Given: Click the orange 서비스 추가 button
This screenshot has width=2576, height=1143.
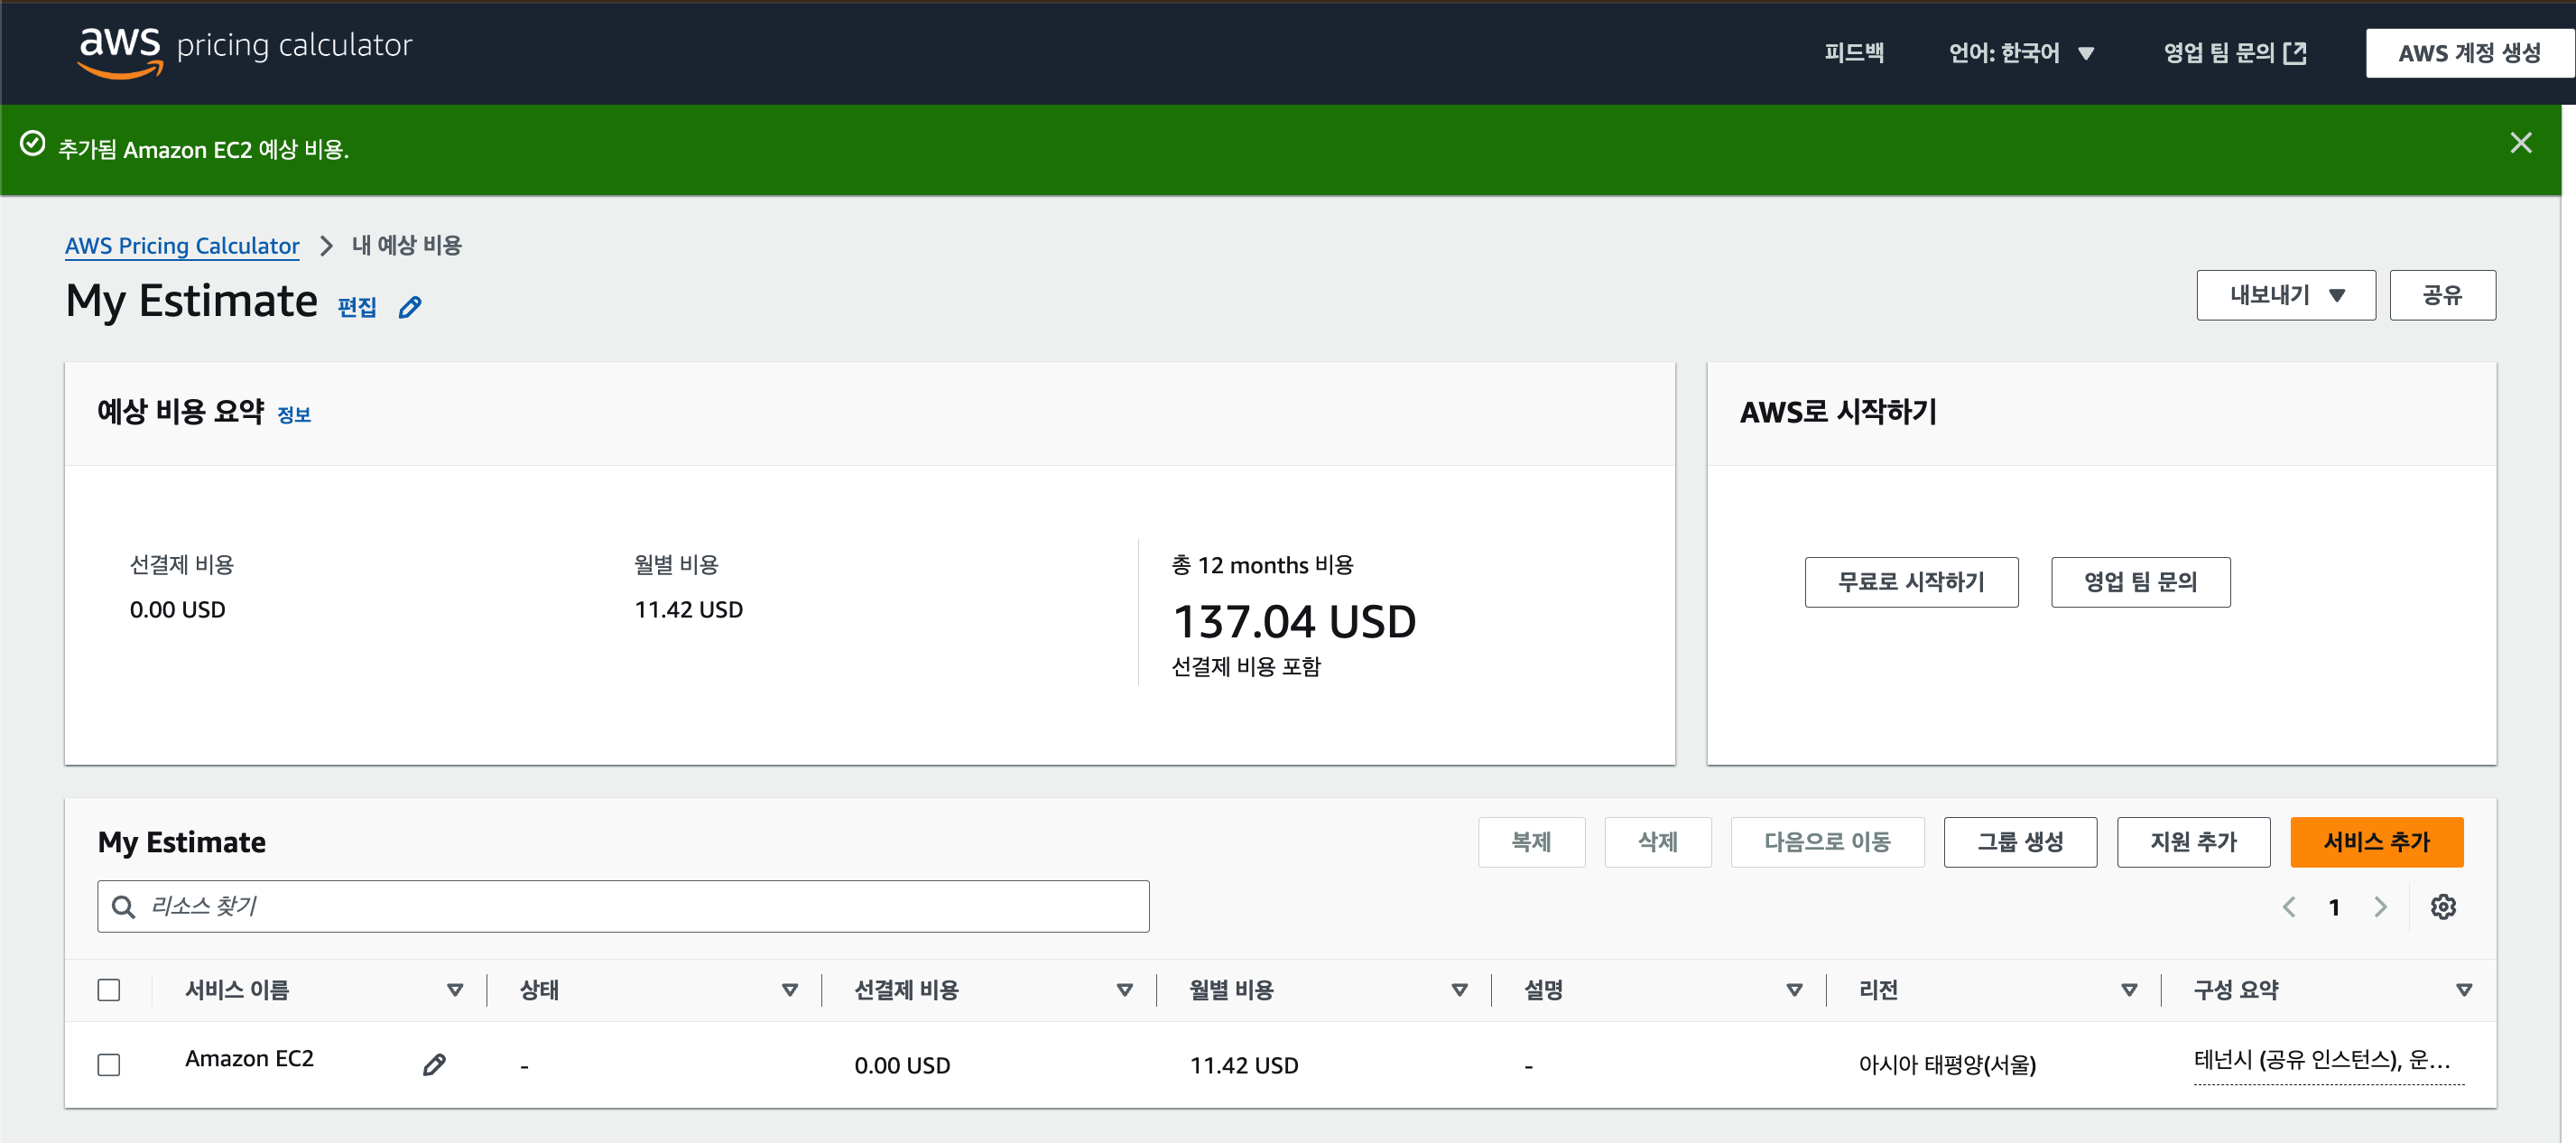Looking at the screenshot, I should tap(2376, 842).
